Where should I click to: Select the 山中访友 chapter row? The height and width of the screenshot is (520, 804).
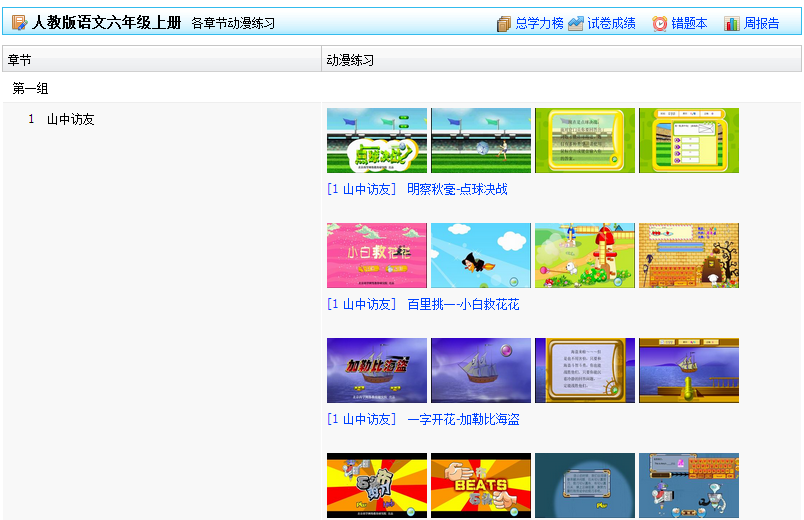click(70, 119)
